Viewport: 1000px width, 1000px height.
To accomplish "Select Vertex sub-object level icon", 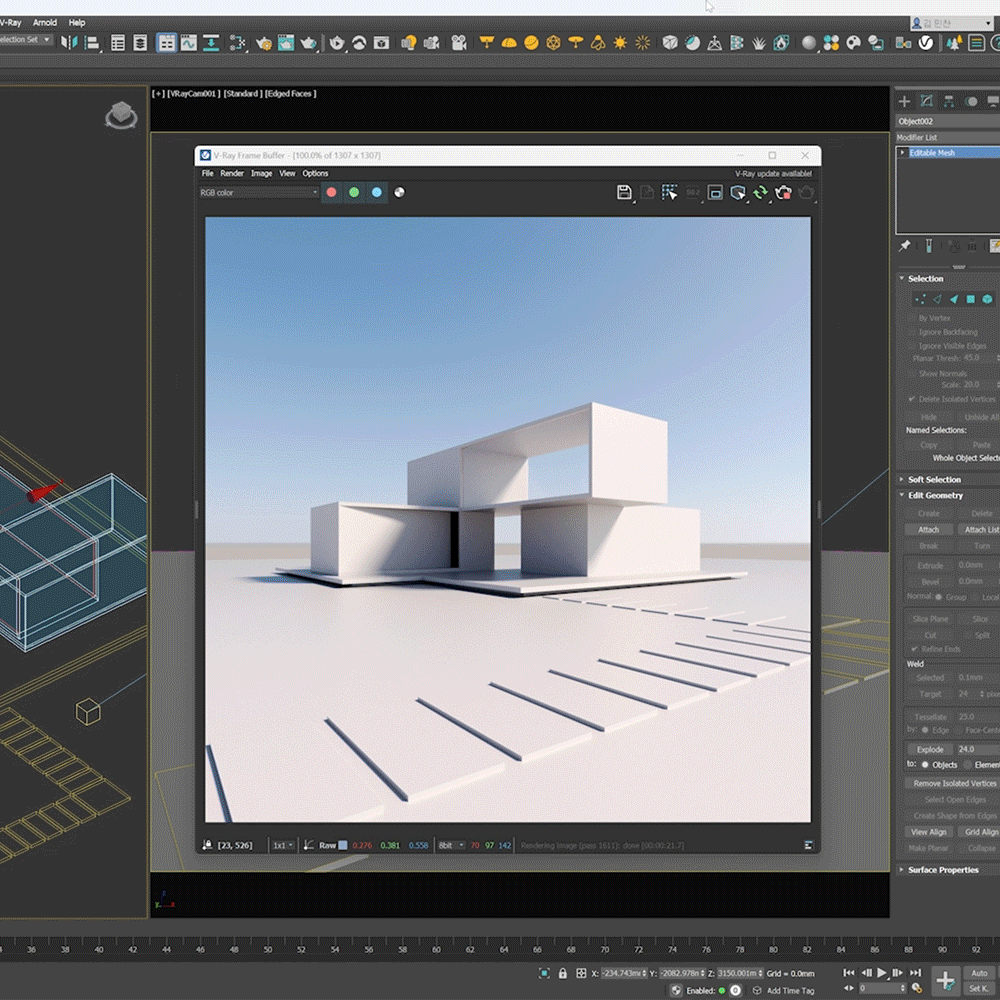I will tap(919, 299).
